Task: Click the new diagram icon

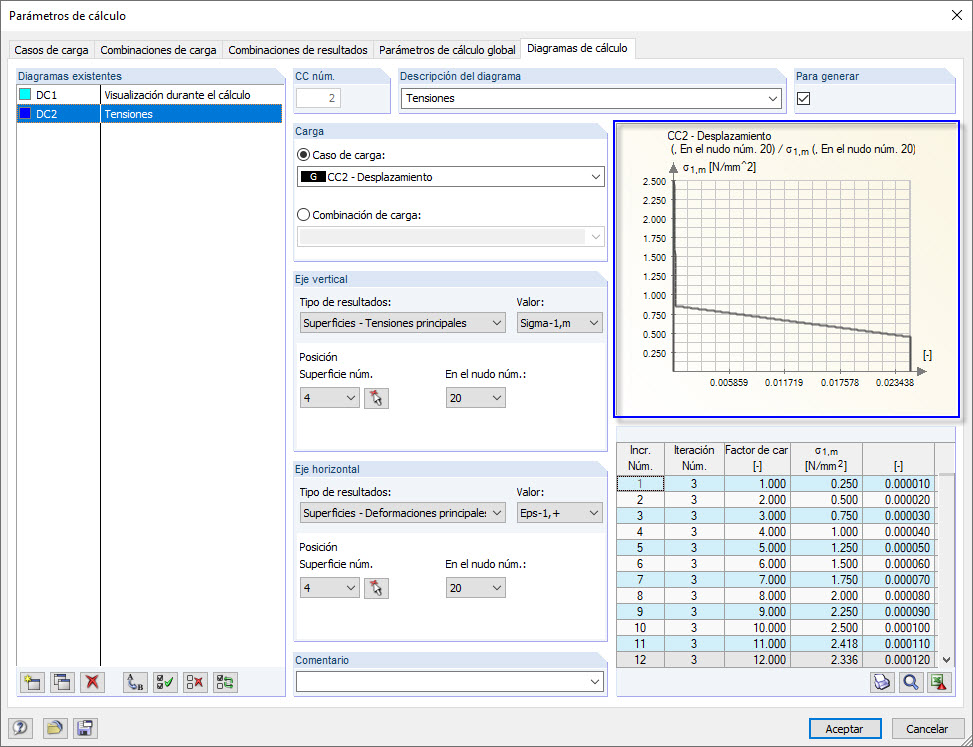Action: (32, 682)
